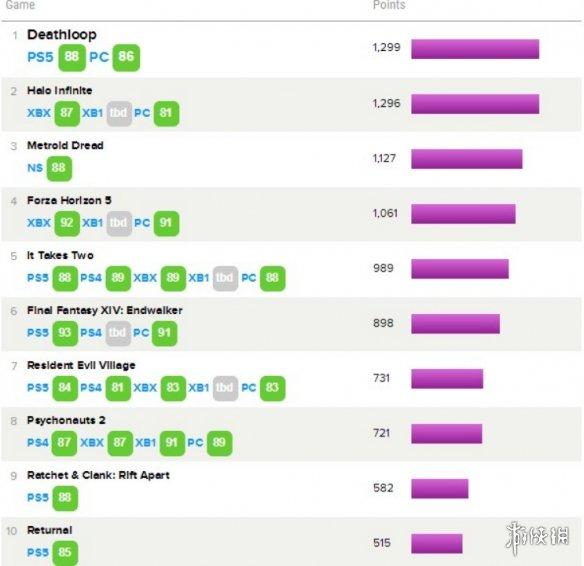Click Halo Infinite XB1 tbd badge

[119, 113]
